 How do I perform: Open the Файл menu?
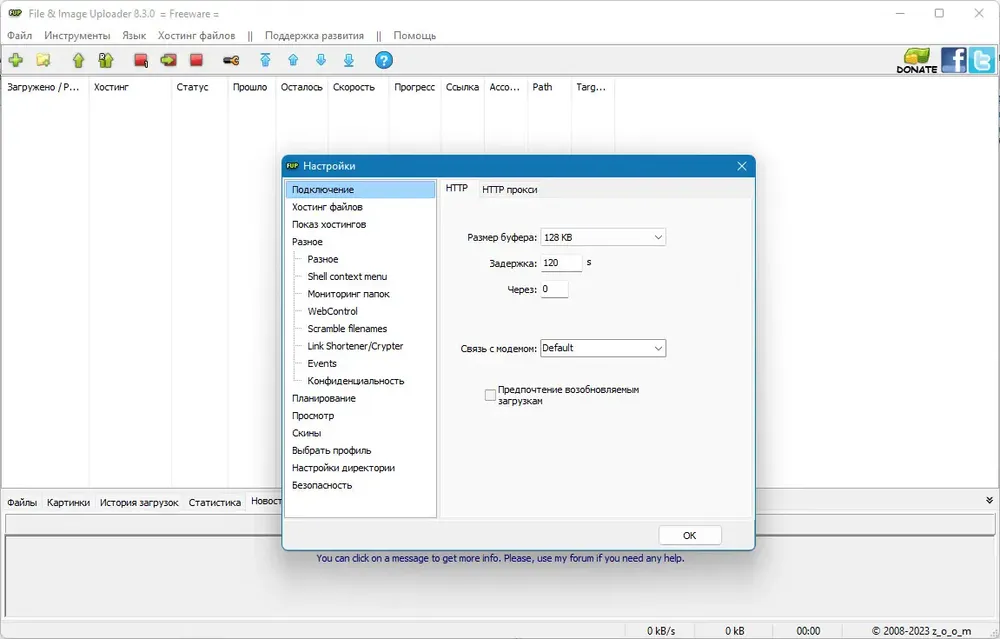[20, 35]
